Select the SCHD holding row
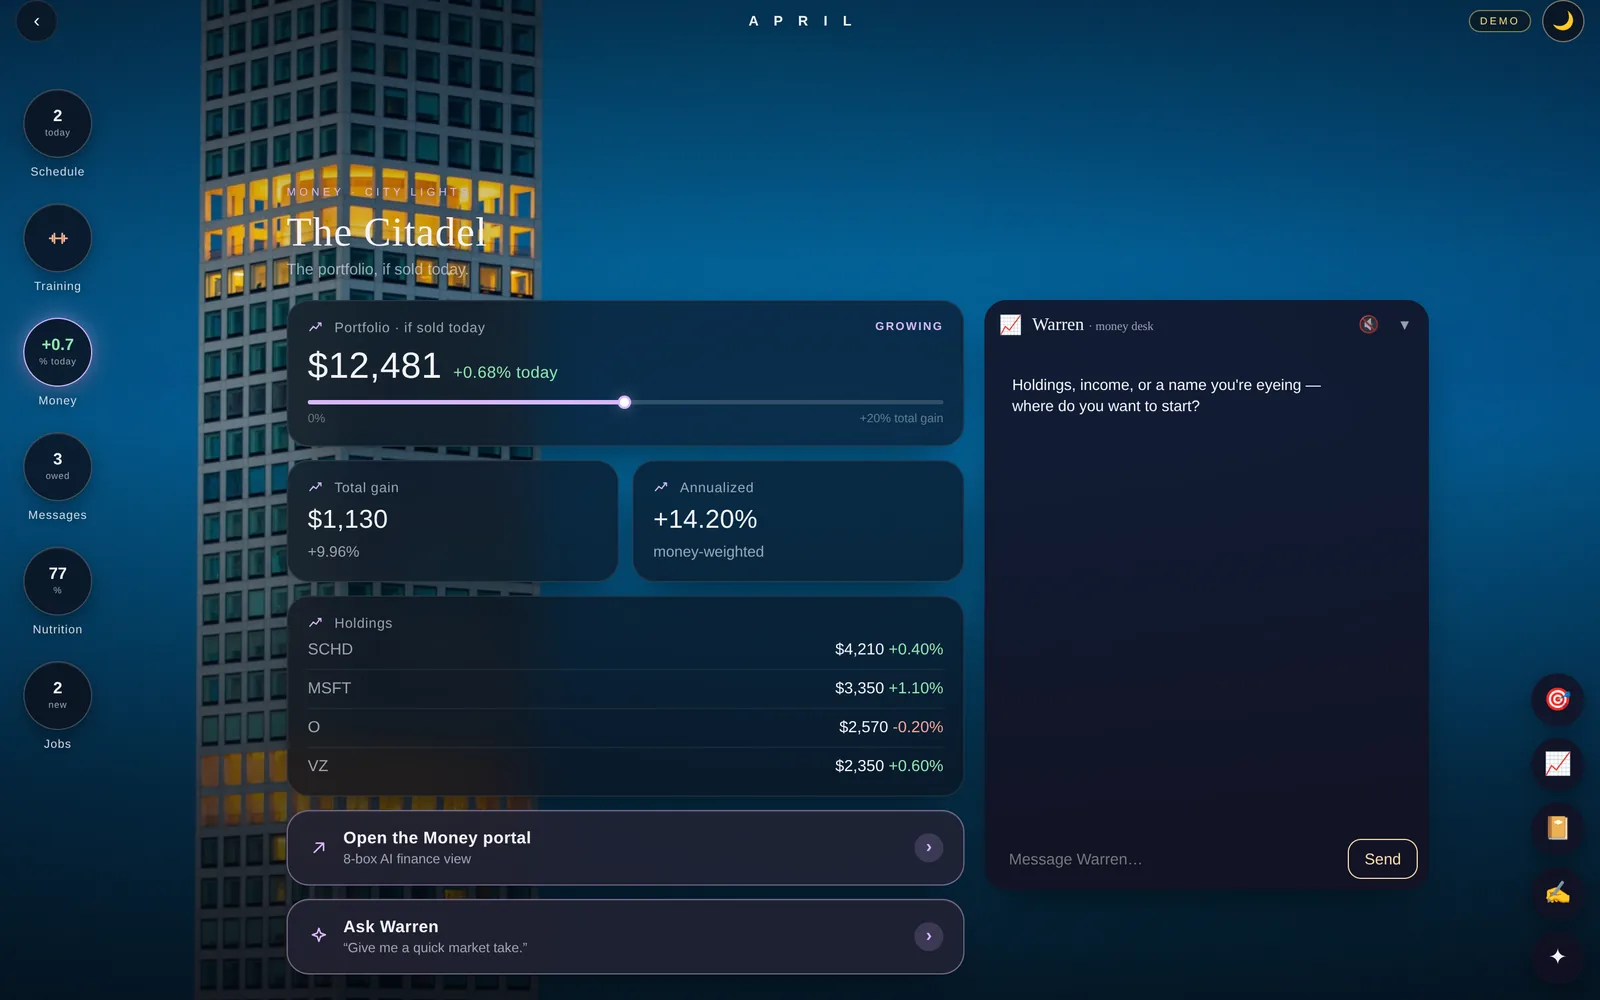1600x1000 pixels. [x=625, y=650]
